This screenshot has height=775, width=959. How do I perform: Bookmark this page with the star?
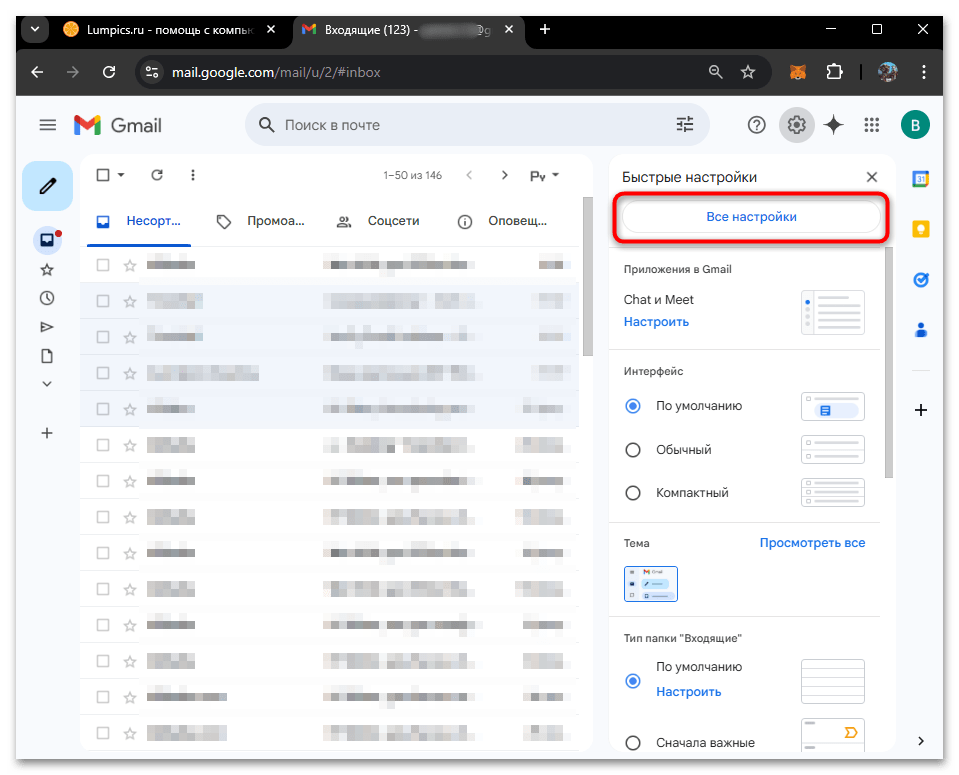747,72
